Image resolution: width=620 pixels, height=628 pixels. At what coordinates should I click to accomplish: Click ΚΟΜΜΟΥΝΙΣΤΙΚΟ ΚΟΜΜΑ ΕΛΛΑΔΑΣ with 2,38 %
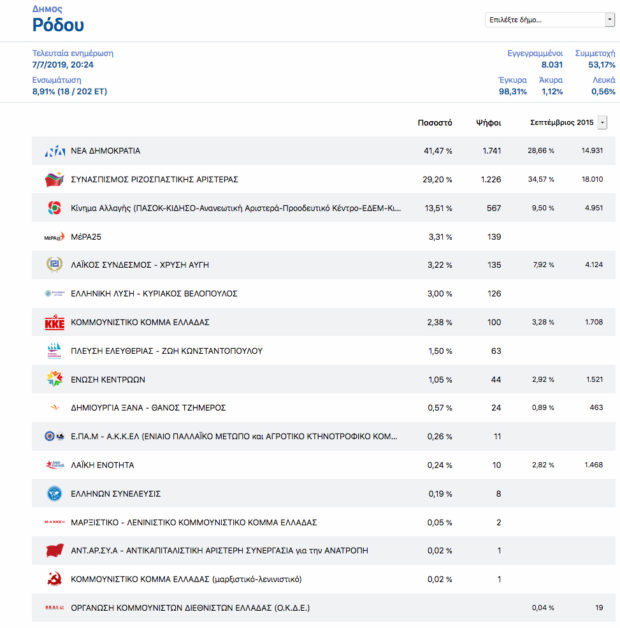coord(140,322)
